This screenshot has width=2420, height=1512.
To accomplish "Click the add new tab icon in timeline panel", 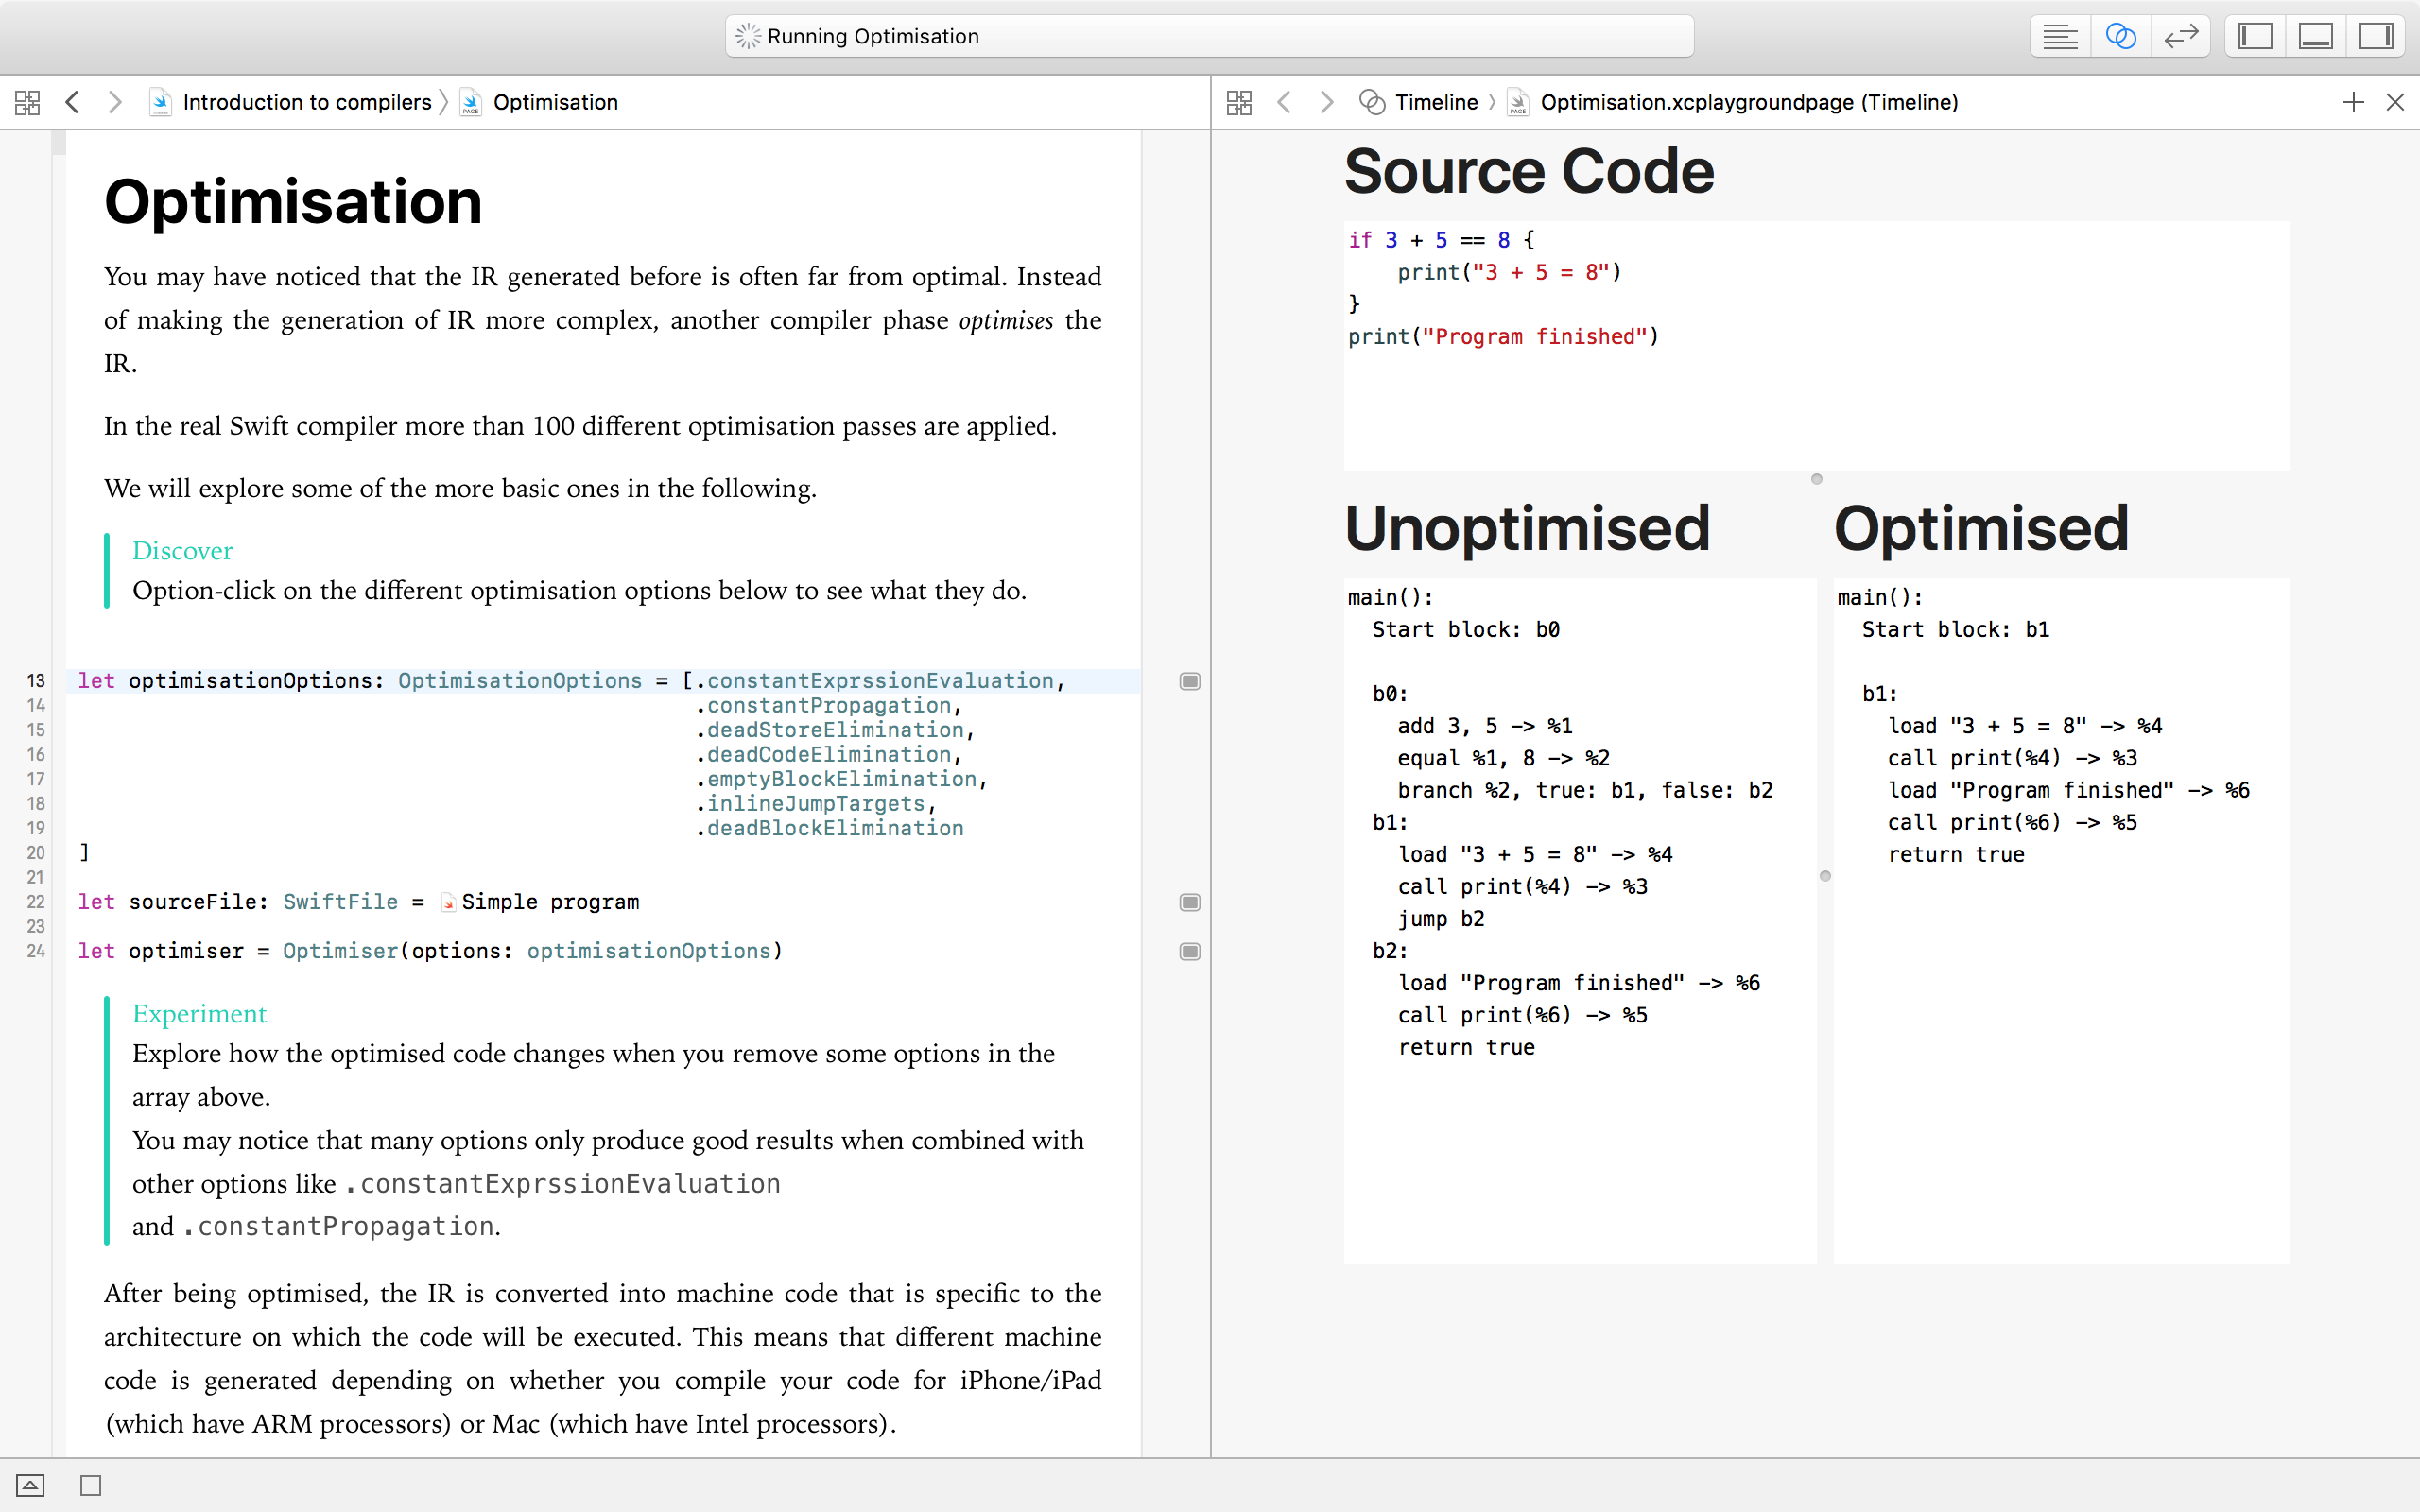I will pyautogui.click(x=2354, y=99).
